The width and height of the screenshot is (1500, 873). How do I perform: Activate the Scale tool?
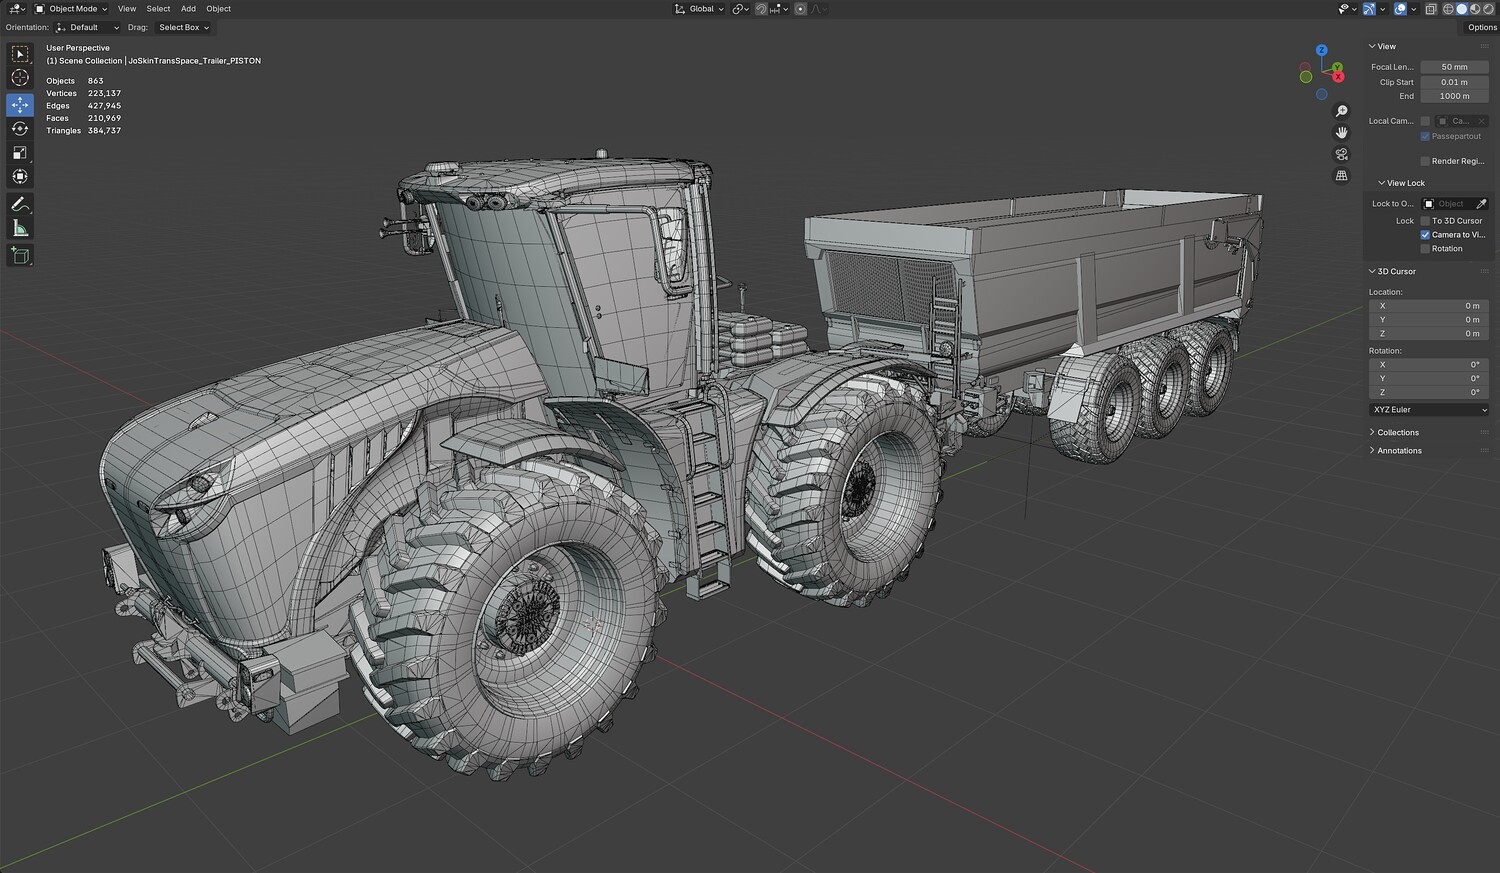pyautogui.click(x=20, y=153)
